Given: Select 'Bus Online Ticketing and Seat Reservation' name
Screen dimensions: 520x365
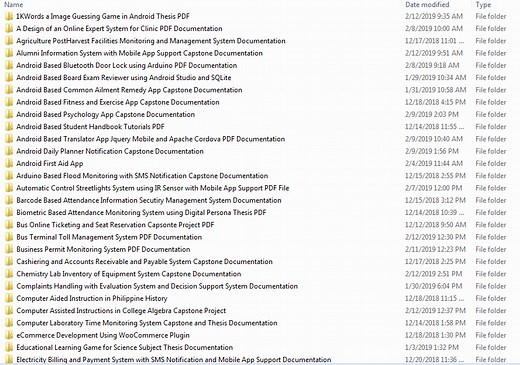Looking at the screenshot, I should pos(115,225).
